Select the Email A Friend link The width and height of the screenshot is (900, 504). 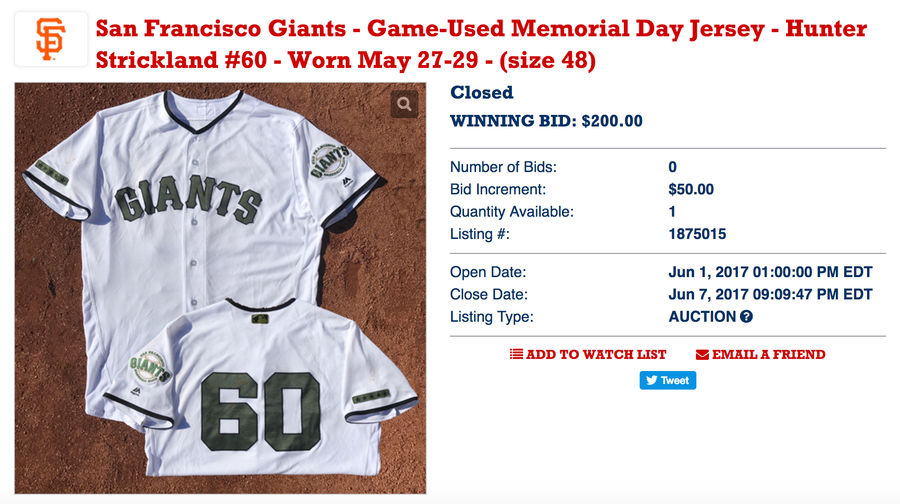tap(761, 354)
